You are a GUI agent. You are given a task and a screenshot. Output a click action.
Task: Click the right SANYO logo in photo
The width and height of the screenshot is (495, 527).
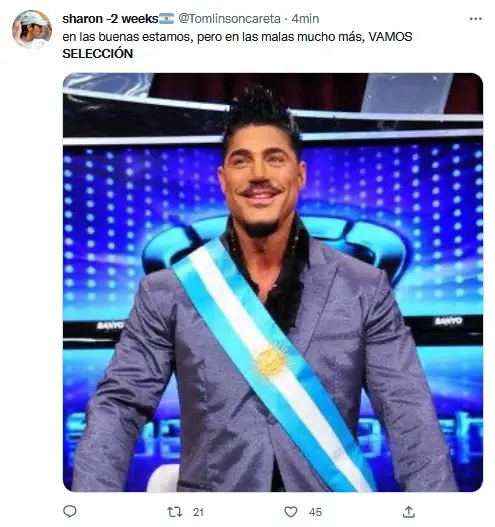tap(449, 321)
